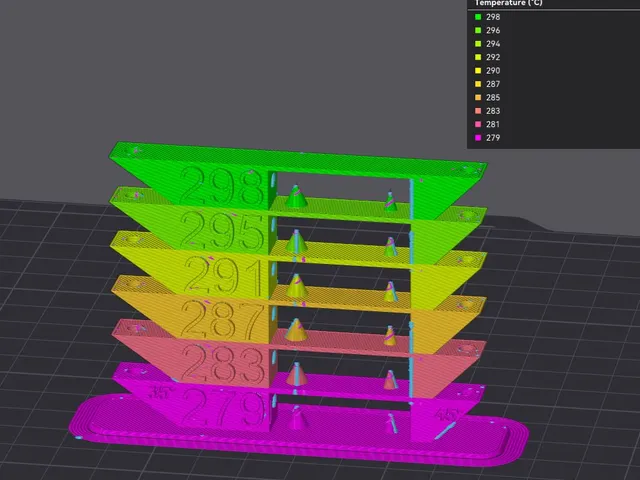Image resolution: width=640 pixels, height=480 pixels.
Task: Select legend value 285
Action: point(493,98)
